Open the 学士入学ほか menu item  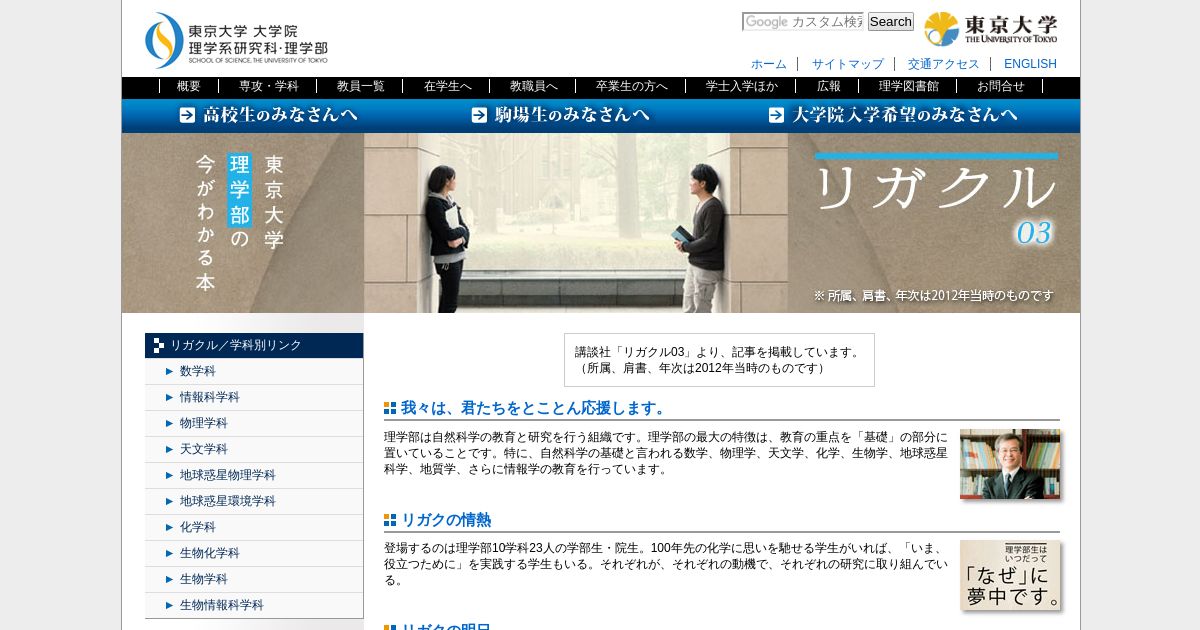[x=742, y=87]
